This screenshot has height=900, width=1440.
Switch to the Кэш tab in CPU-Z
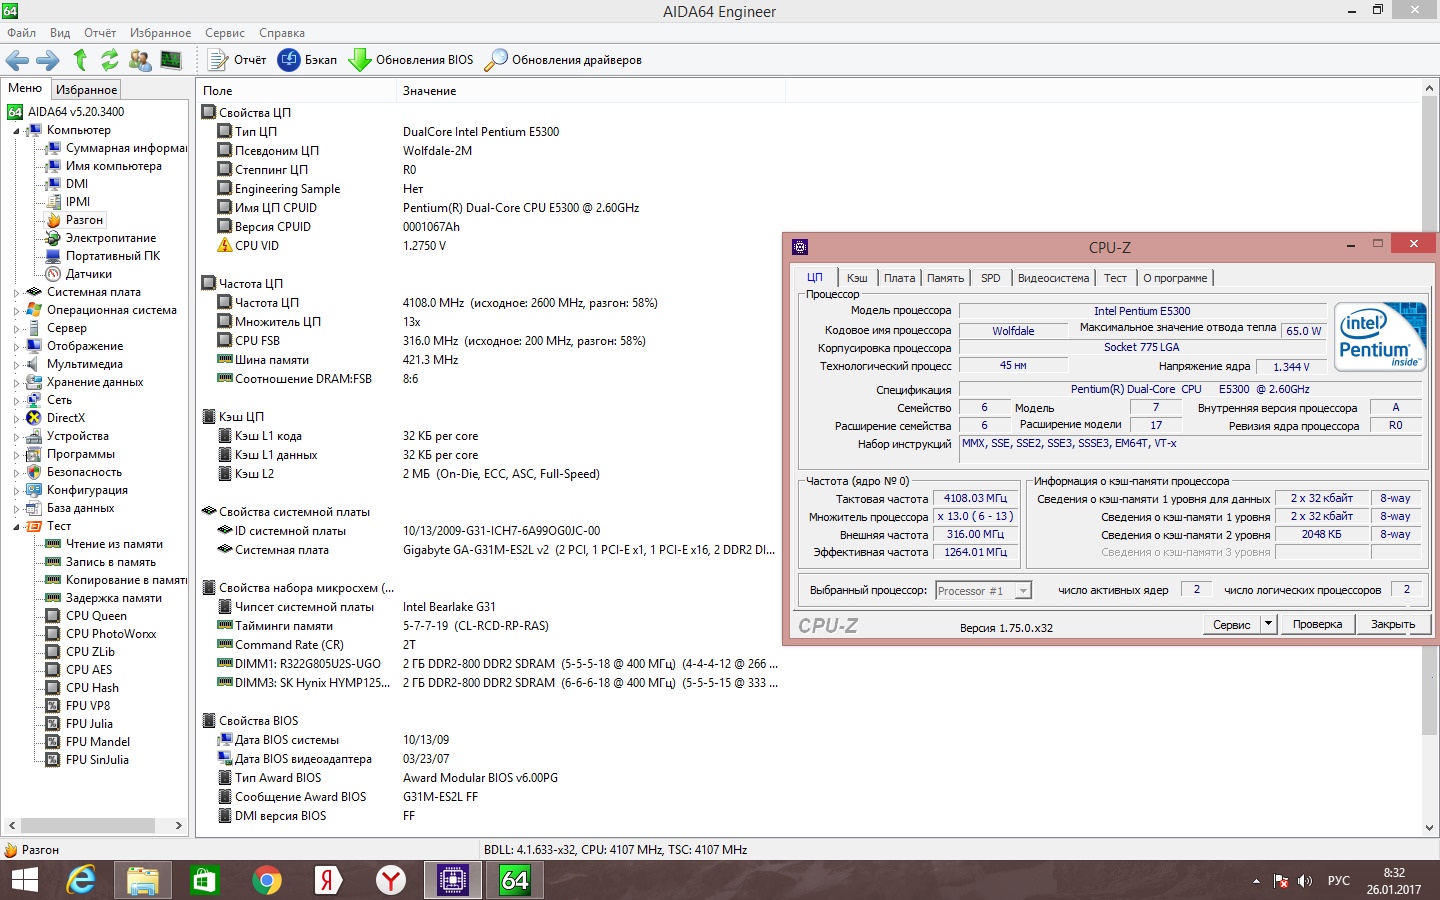857,278
